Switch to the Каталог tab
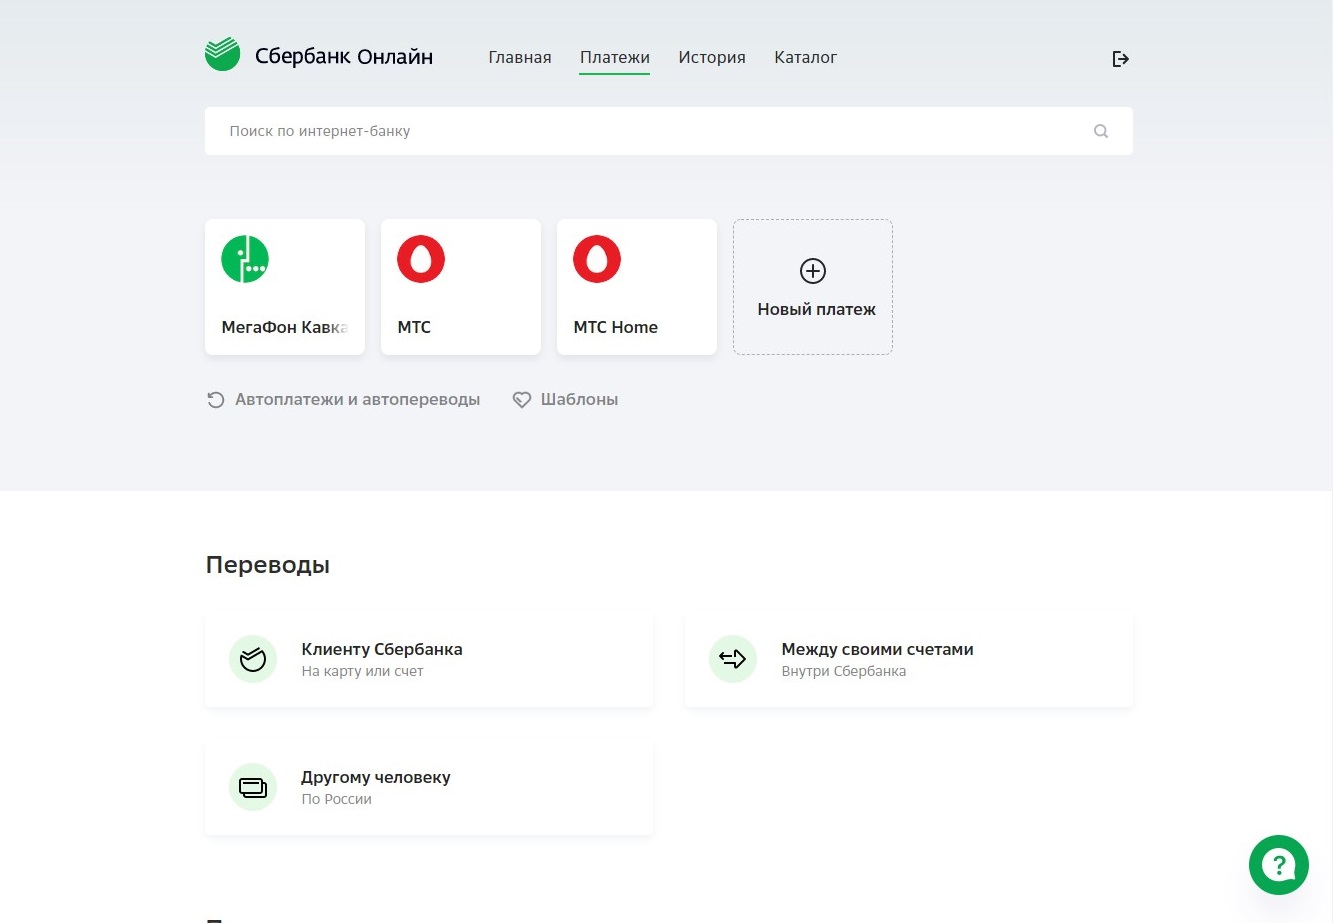The width and height of the screenshot is (1333, 923). click(x=806, y=58)
